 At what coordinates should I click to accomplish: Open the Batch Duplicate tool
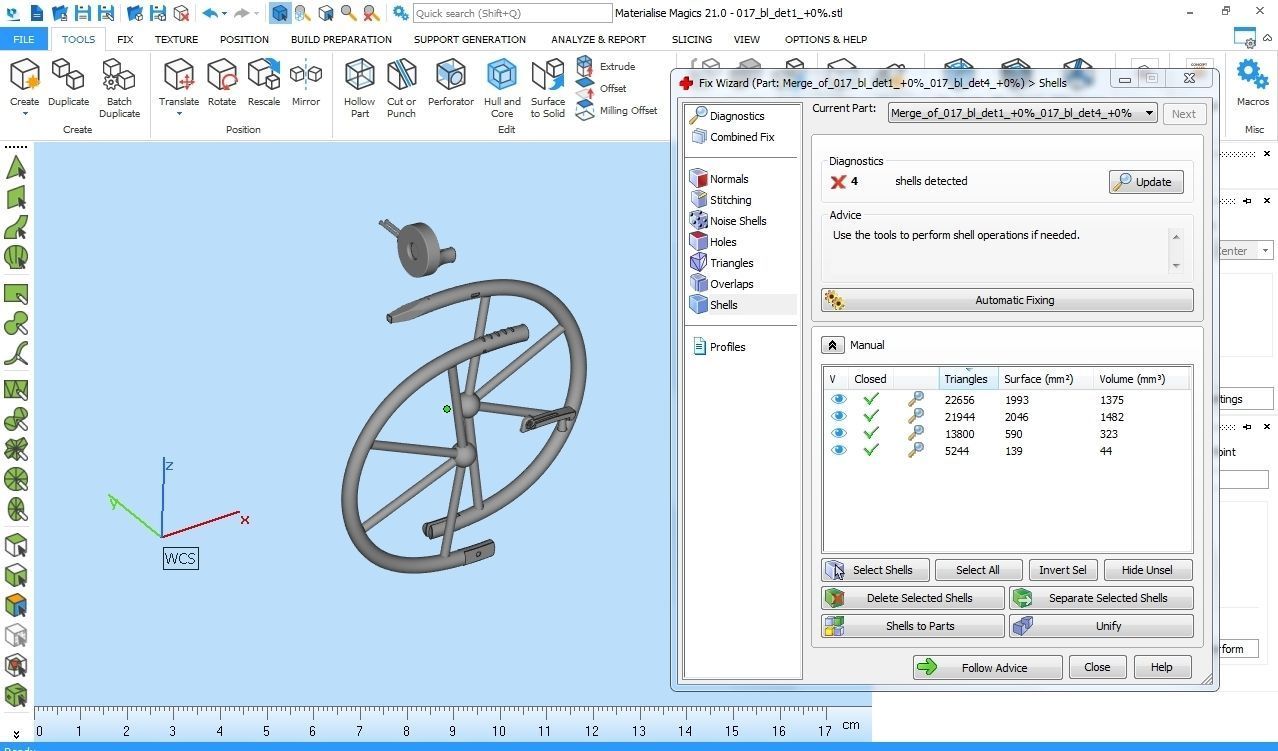[119, 88]
